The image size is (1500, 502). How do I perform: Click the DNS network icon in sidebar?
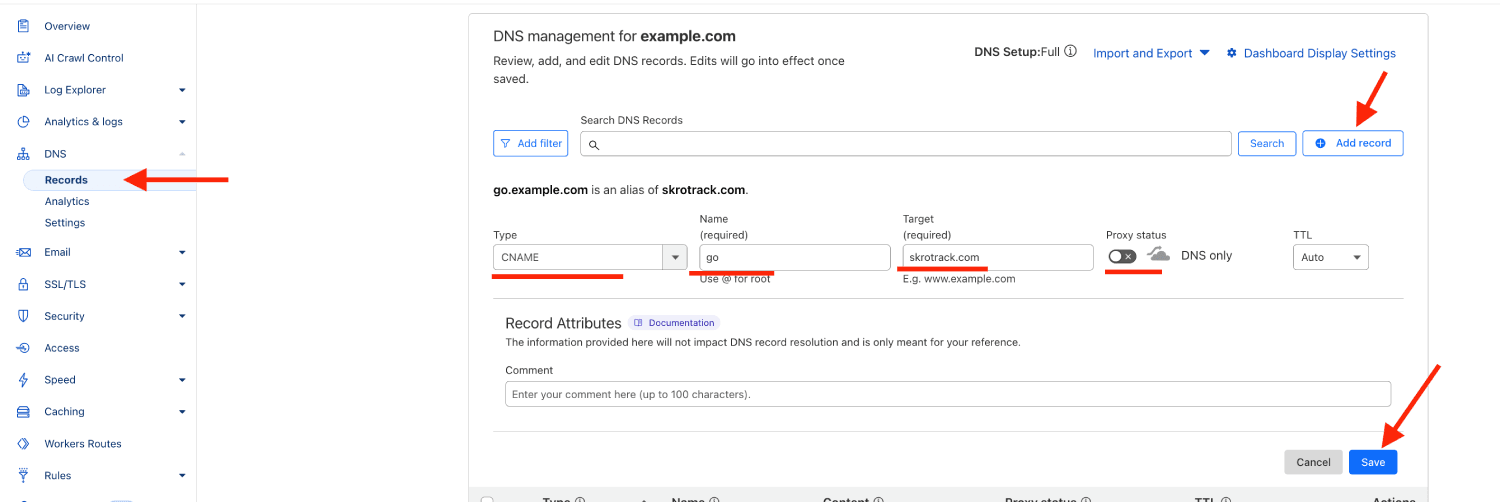click(23, 154)
